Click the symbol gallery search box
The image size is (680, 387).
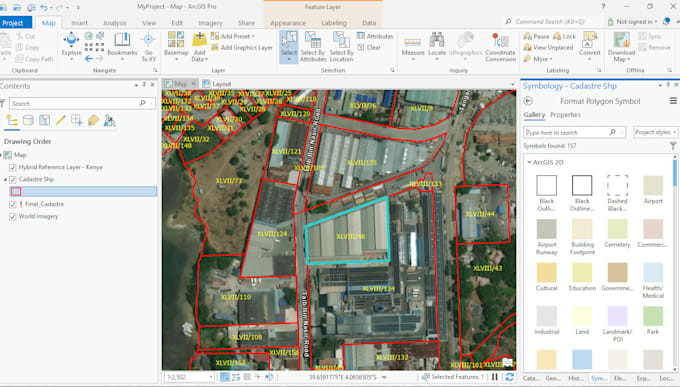pos(575,132)
